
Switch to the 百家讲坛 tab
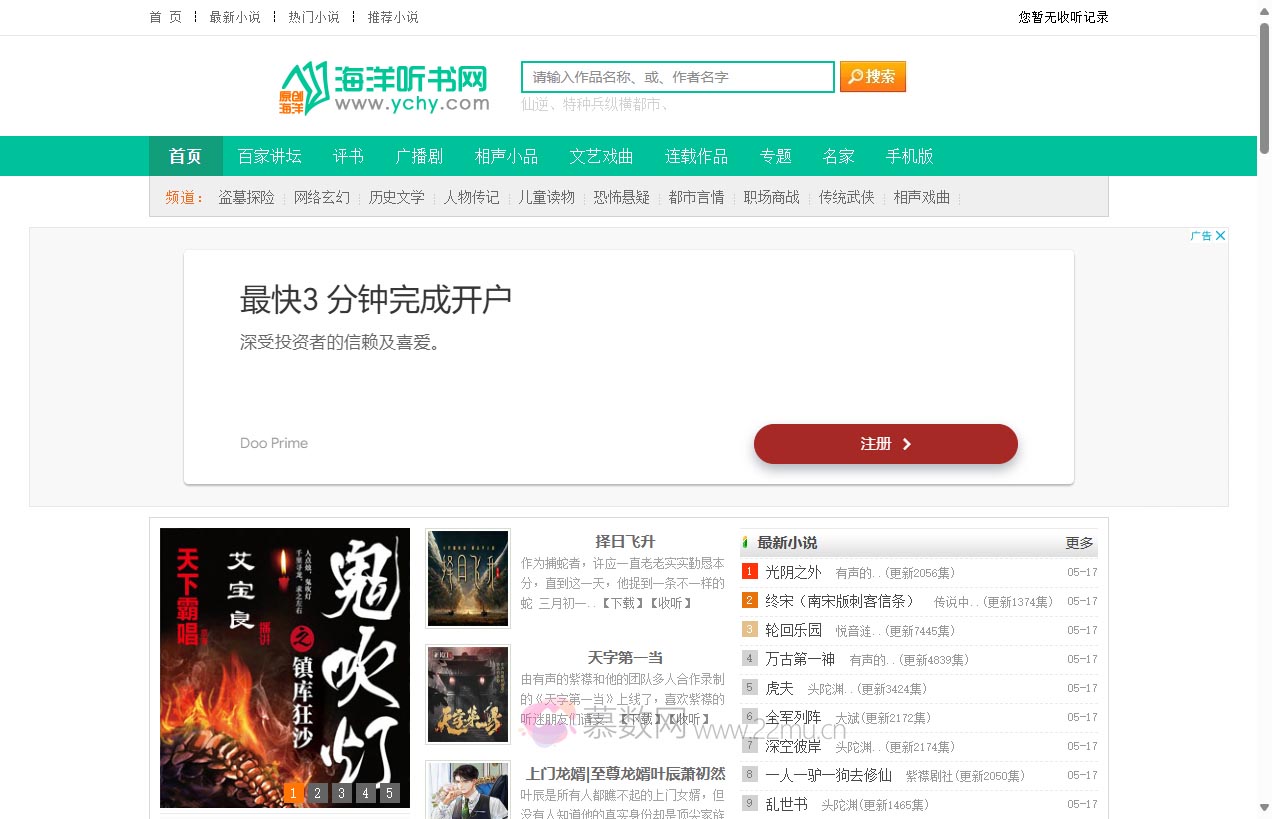pyautogui.click(x=270, y=156)
